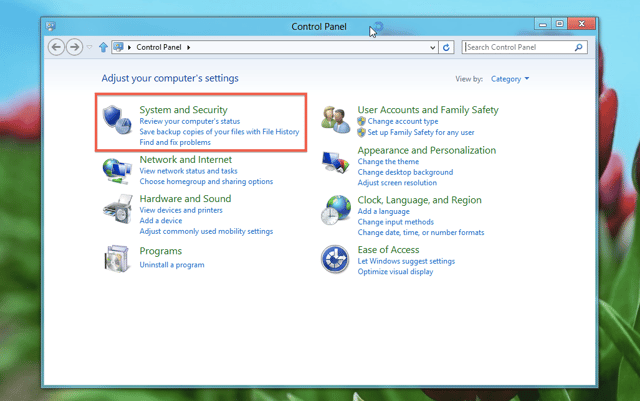Open User Accounts and Family Safety heading
Viewport: 640px width, 401px height.
[x=428, y=110]
